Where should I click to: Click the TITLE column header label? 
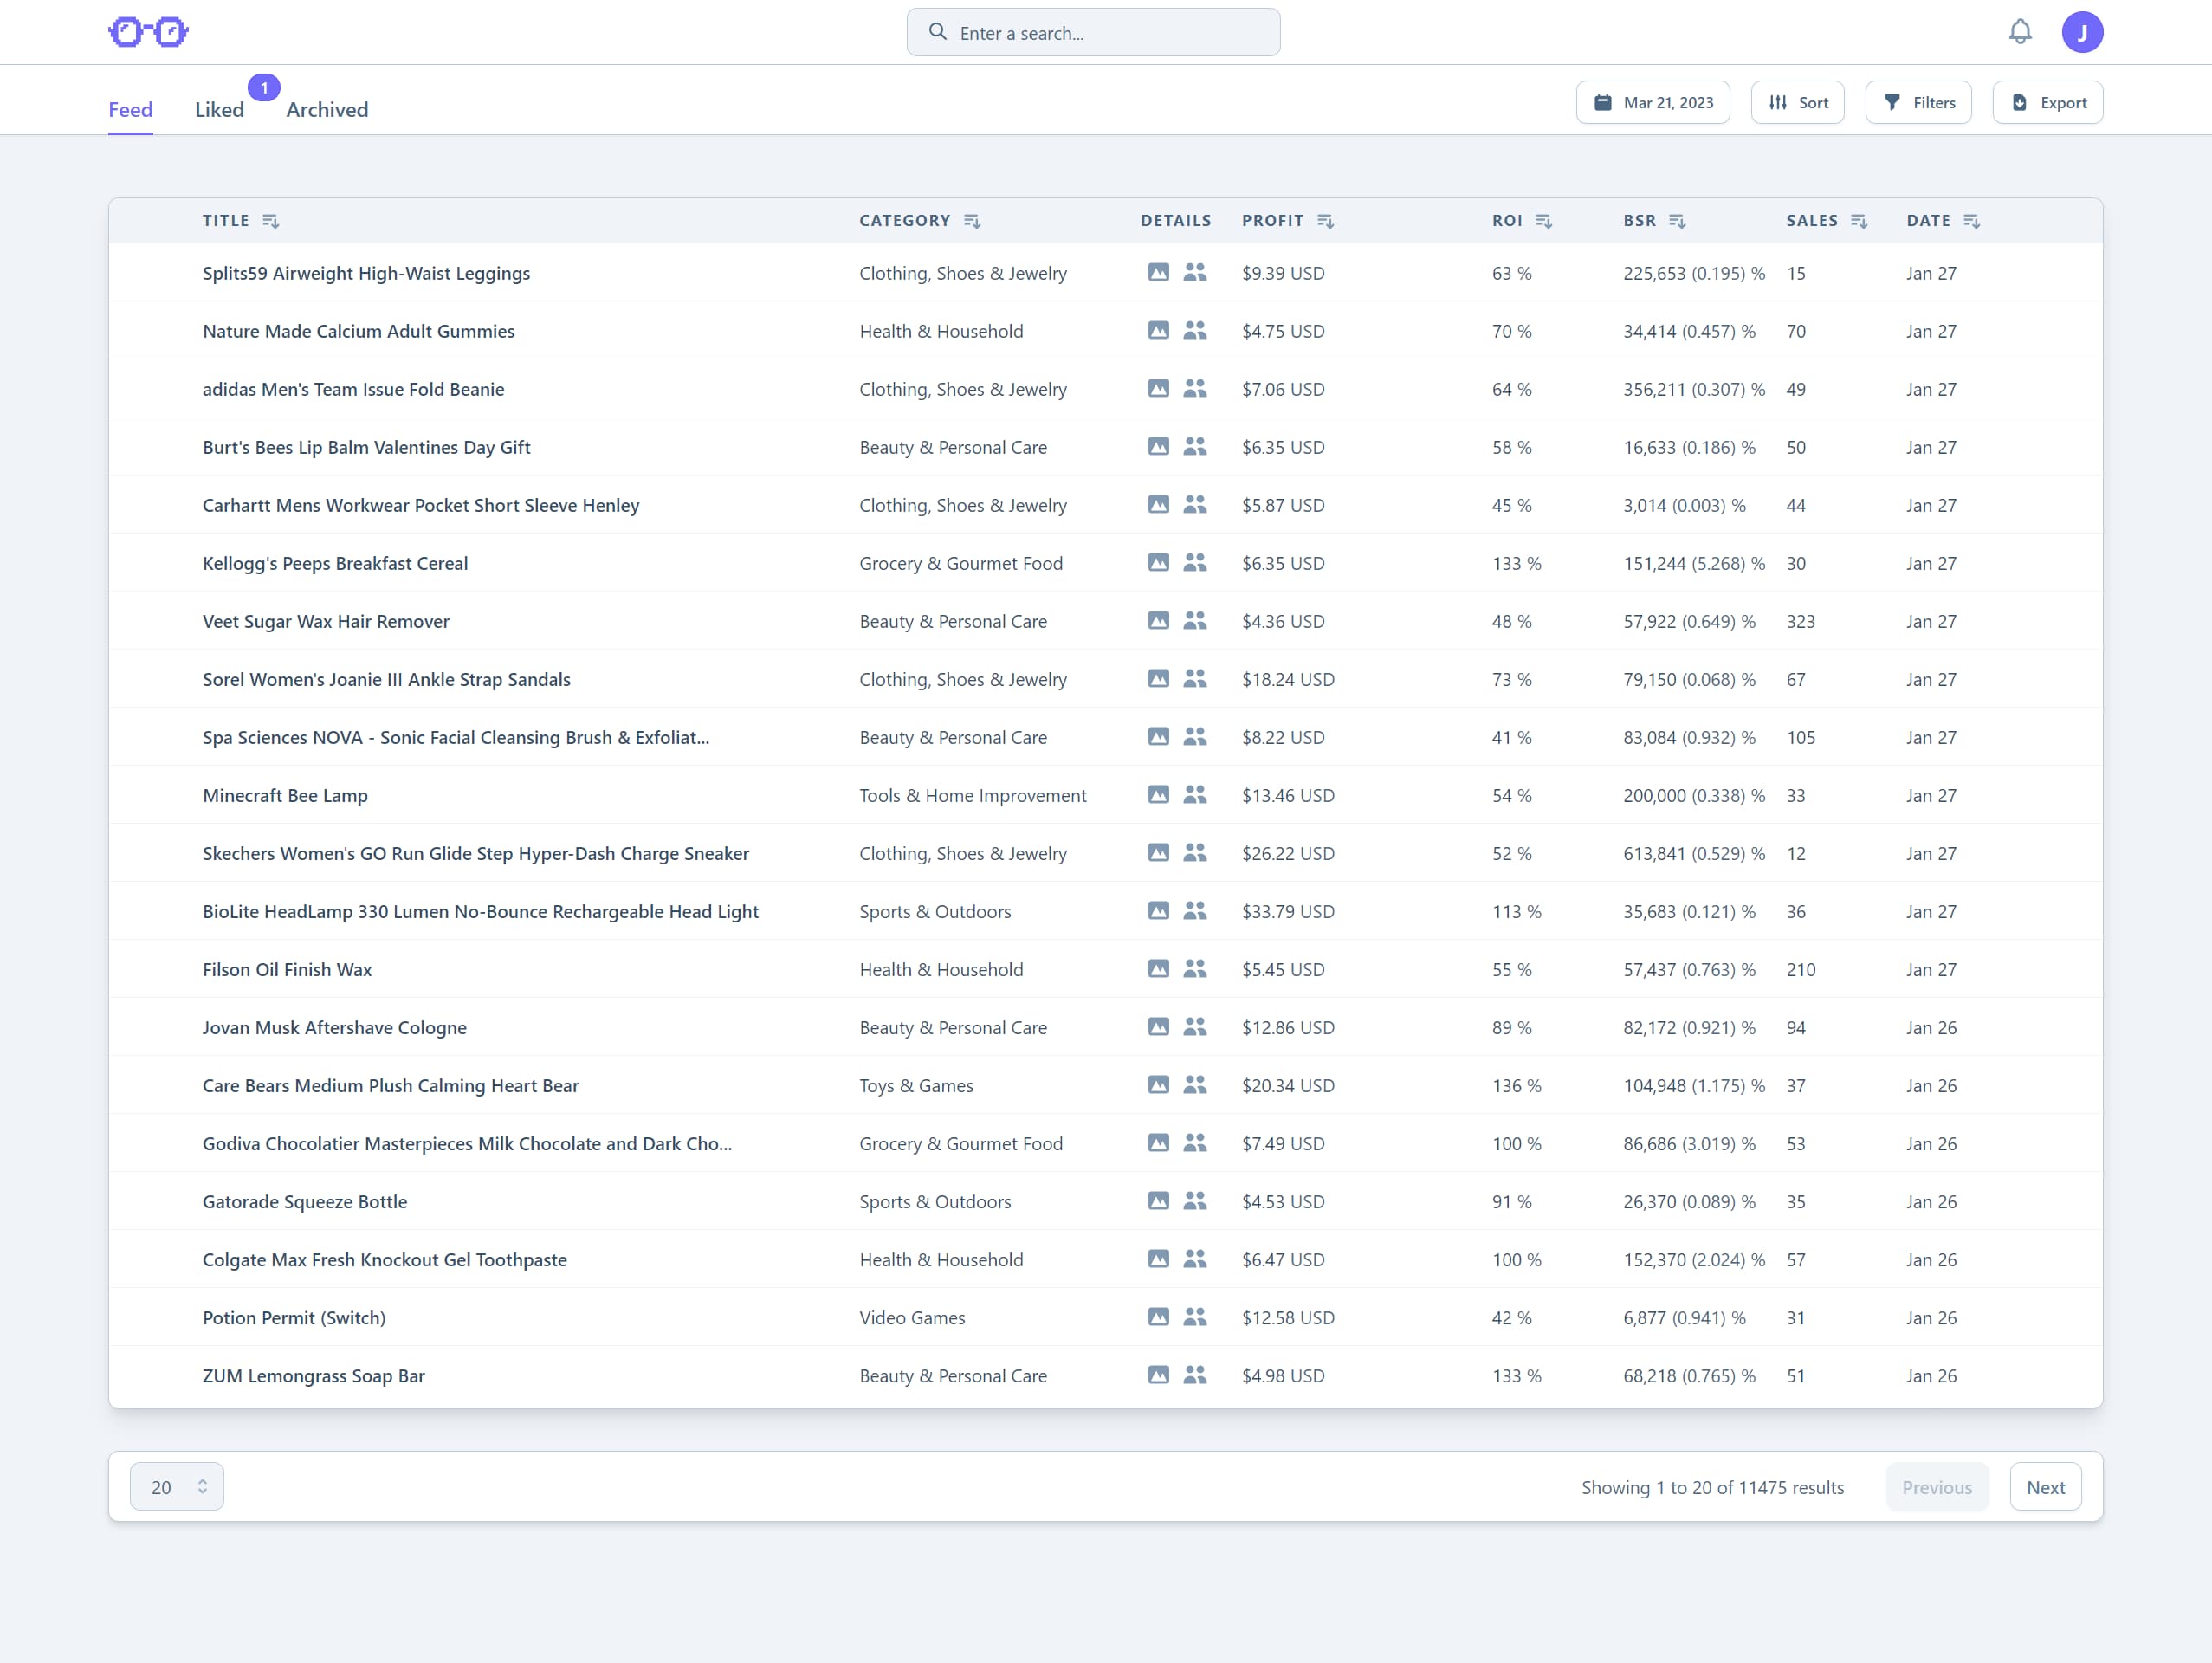(x=226, y=220)
